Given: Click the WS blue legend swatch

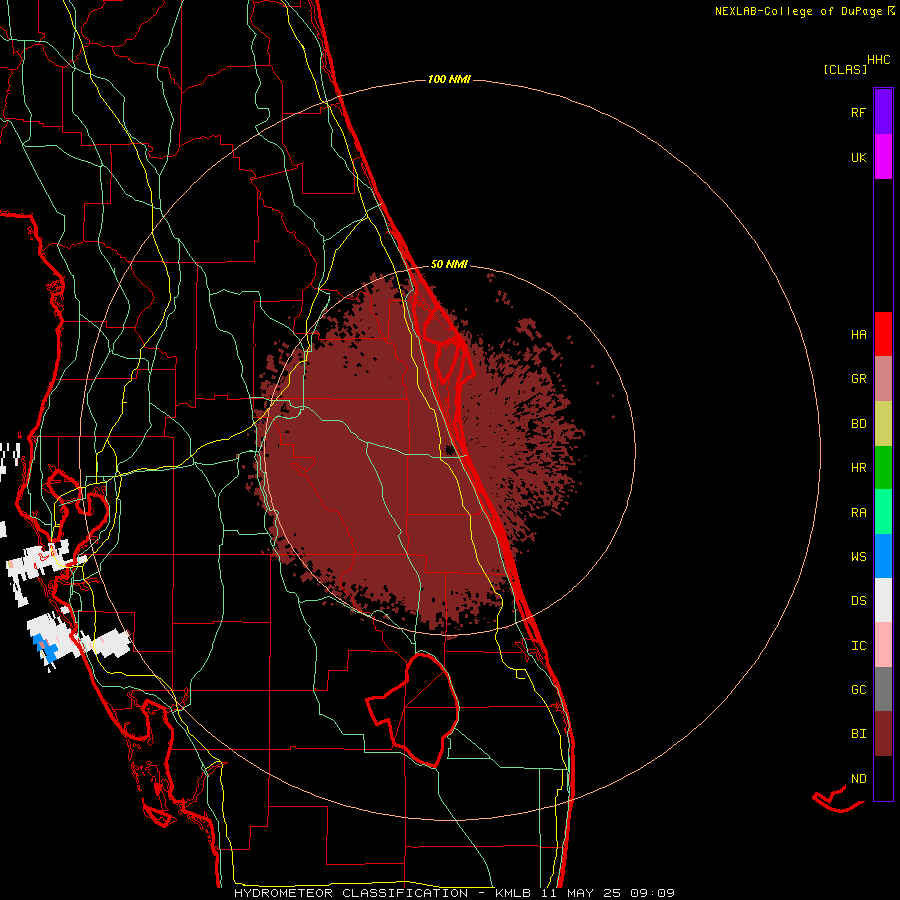Looking at the screenshot, I should [x=883, y=556].
